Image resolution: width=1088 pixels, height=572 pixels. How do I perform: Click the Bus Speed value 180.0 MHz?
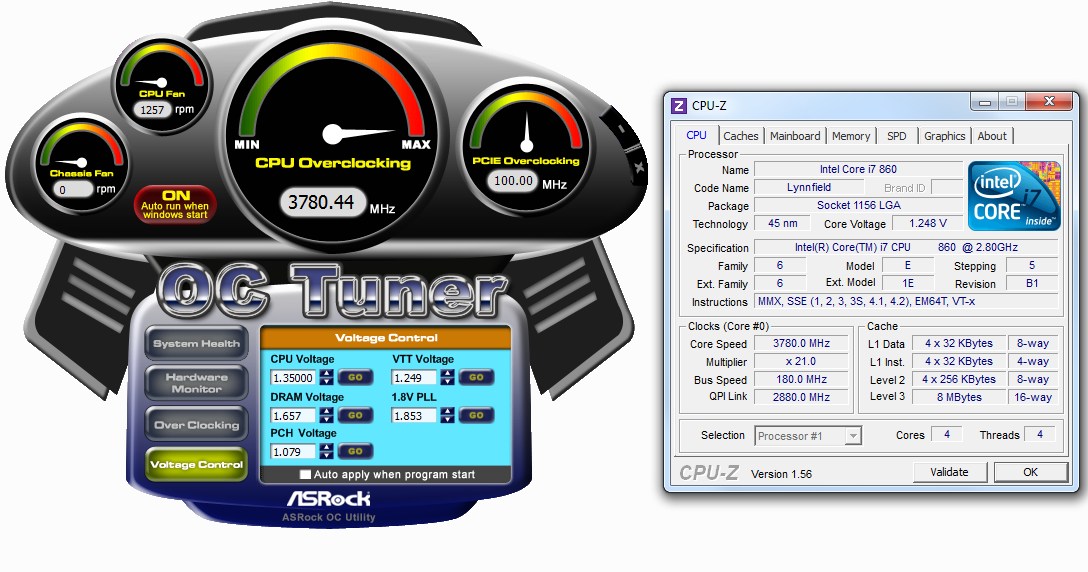(801, 379)
